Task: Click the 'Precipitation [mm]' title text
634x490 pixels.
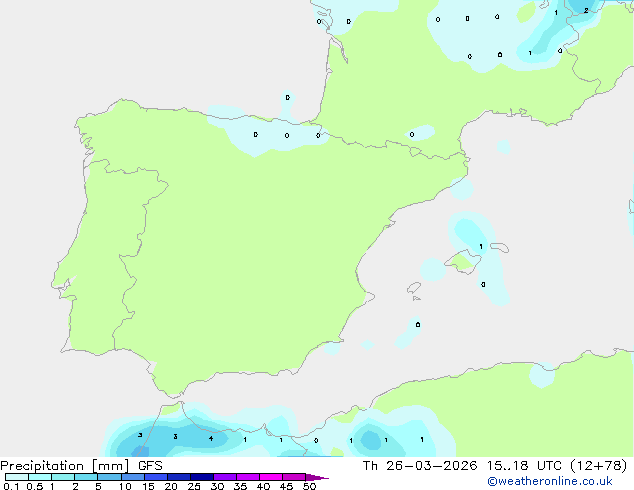Action: click(x=64, y=466)
